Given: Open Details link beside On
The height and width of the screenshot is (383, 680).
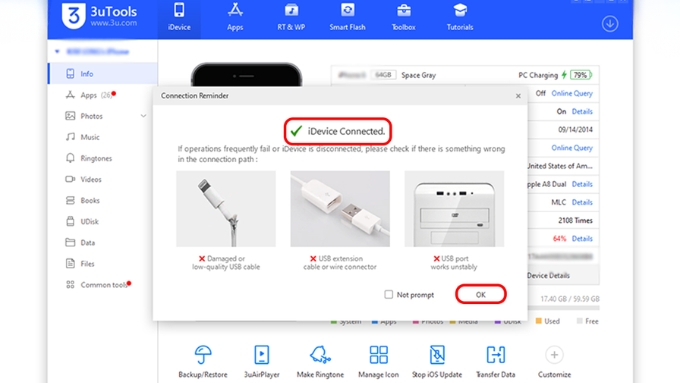Looking at the screenshot, I should [x=582, y=111].
